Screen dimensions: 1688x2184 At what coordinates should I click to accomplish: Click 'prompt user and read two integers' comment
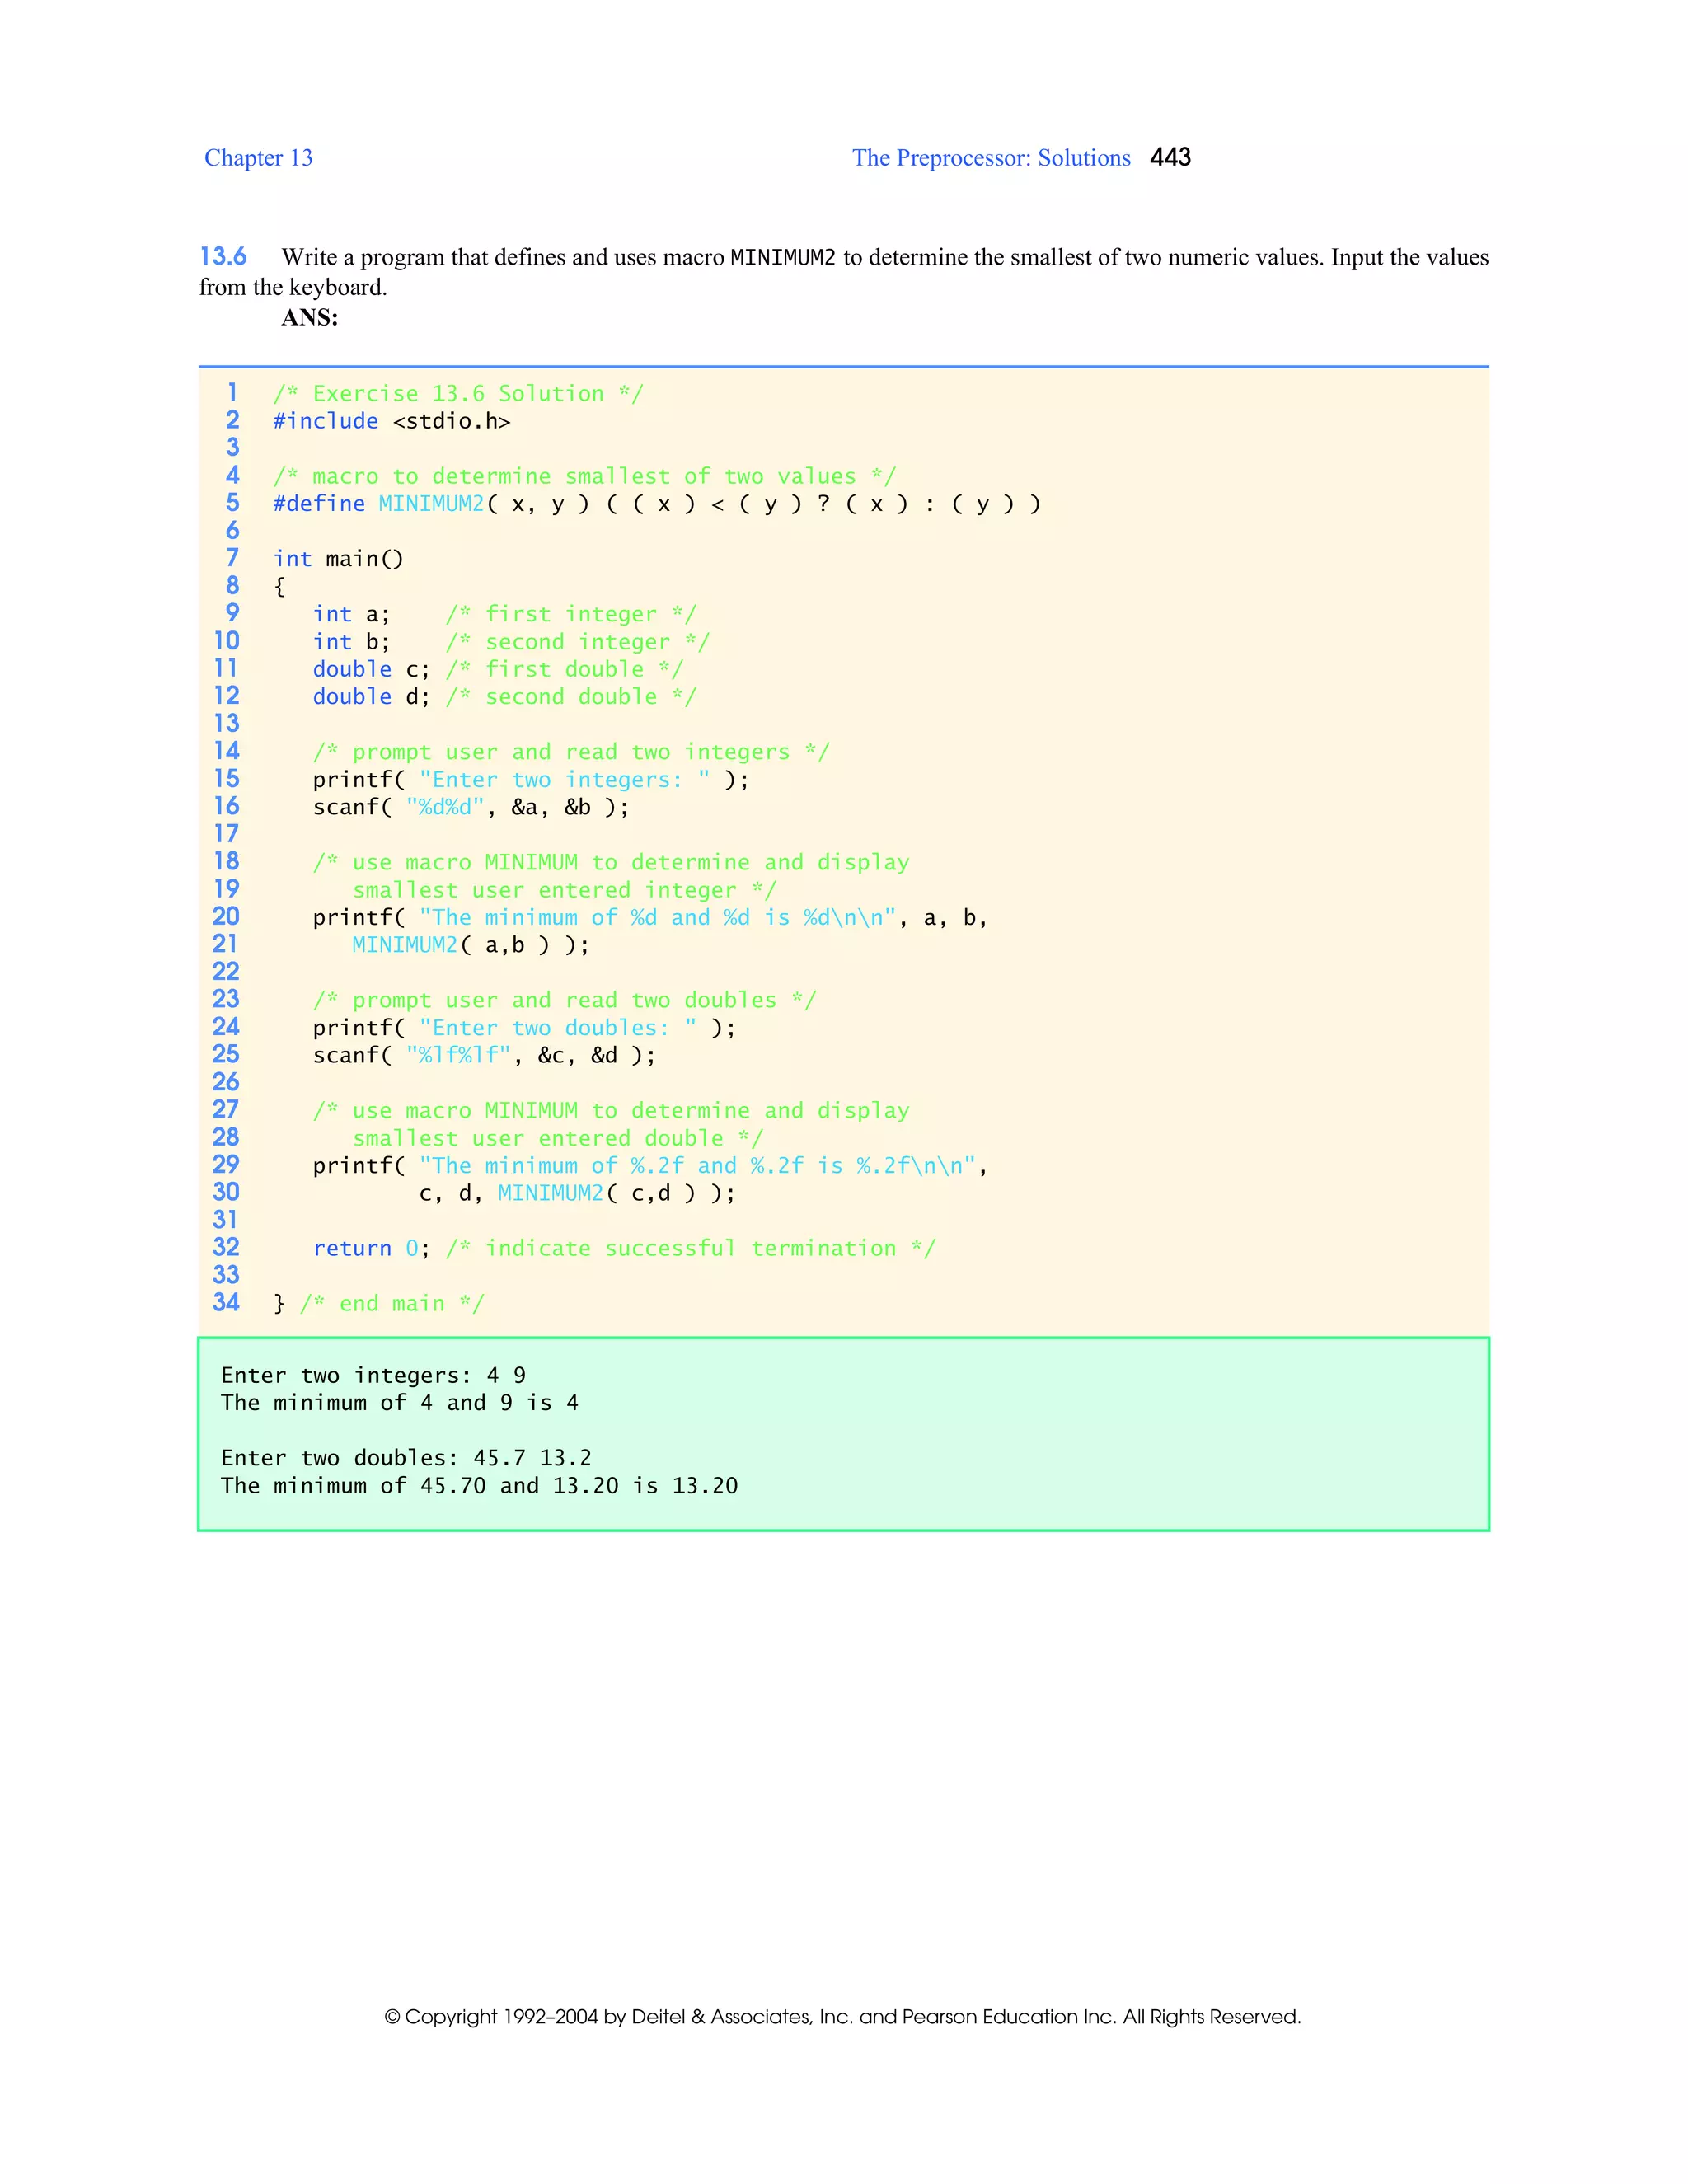click(571, 752)
